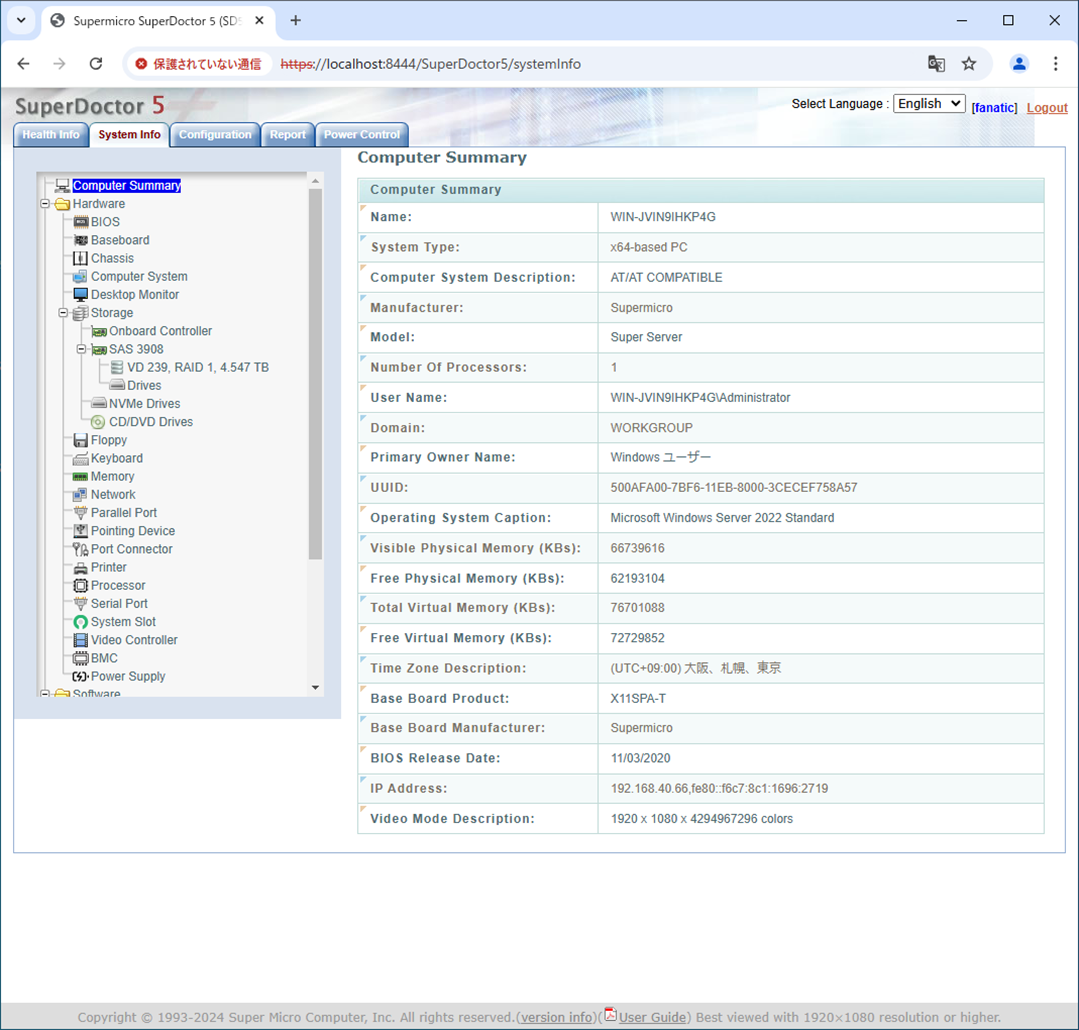
Task: Click the System Slot green icon
Action: [x=81, y=622]
